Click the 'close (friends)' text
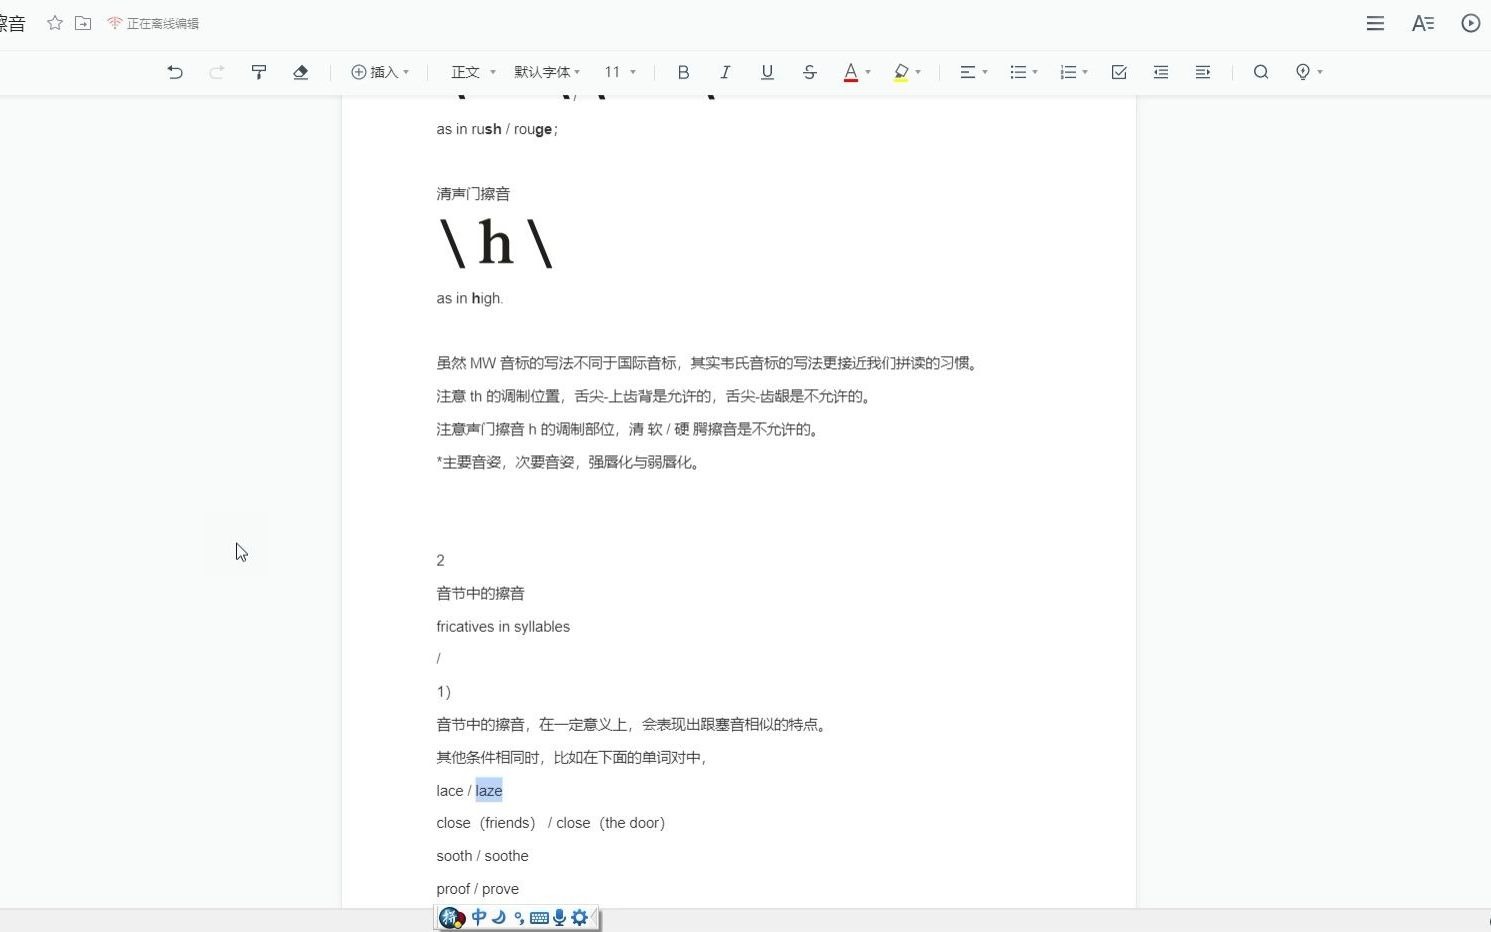1491x932 pixels. [486, 822]
